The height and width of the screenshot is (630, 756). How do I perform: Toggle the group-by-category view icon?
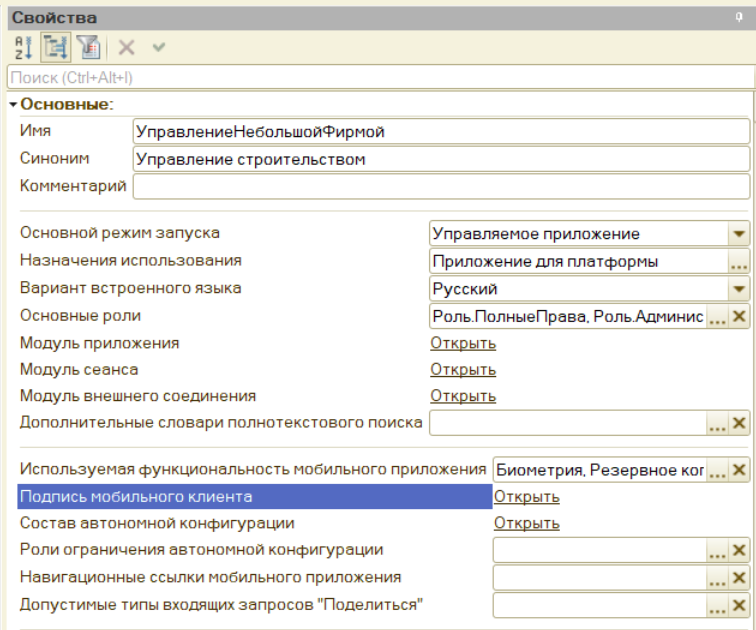[55, 46]
